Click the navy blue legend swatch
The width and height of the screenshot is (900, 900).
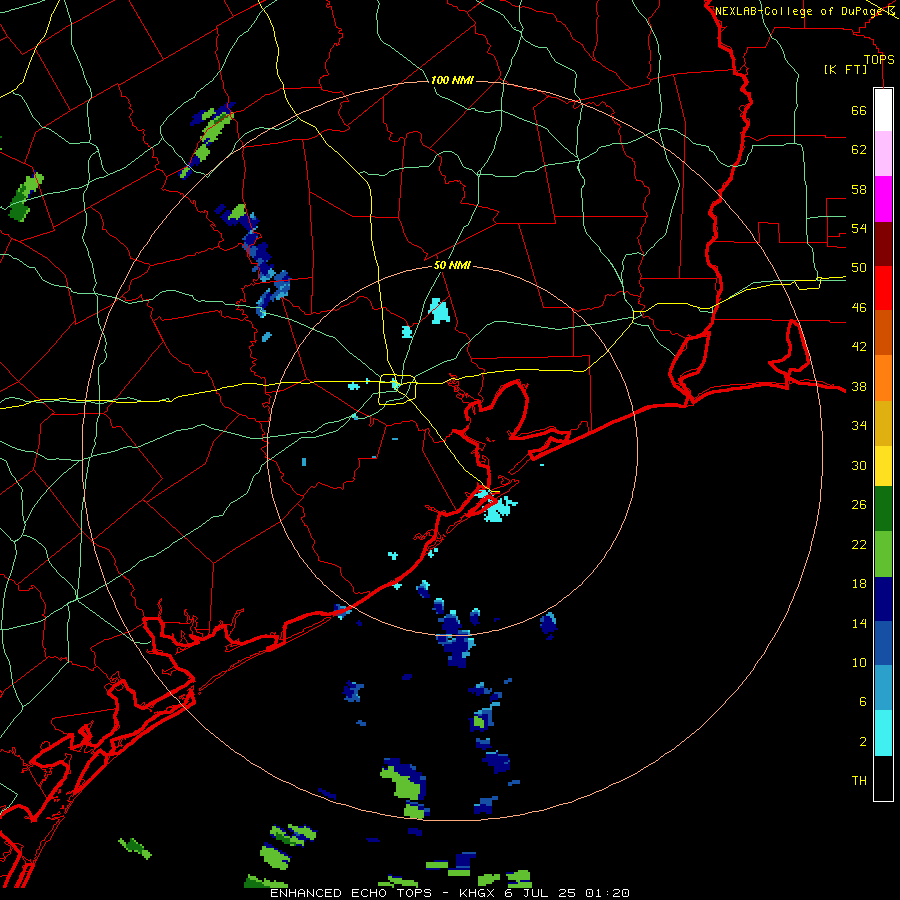(883, 599)
